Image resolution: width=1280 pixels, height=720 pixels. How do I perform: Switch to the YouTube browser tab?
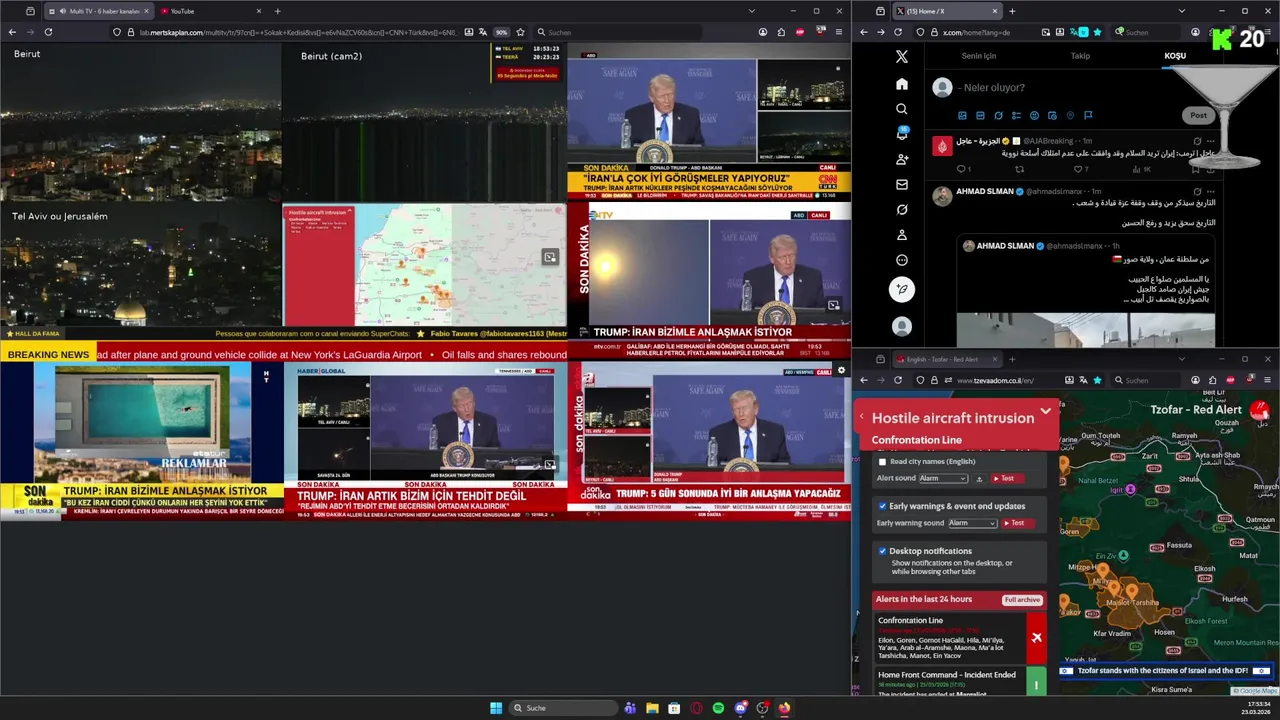click(x=210, y=11)
